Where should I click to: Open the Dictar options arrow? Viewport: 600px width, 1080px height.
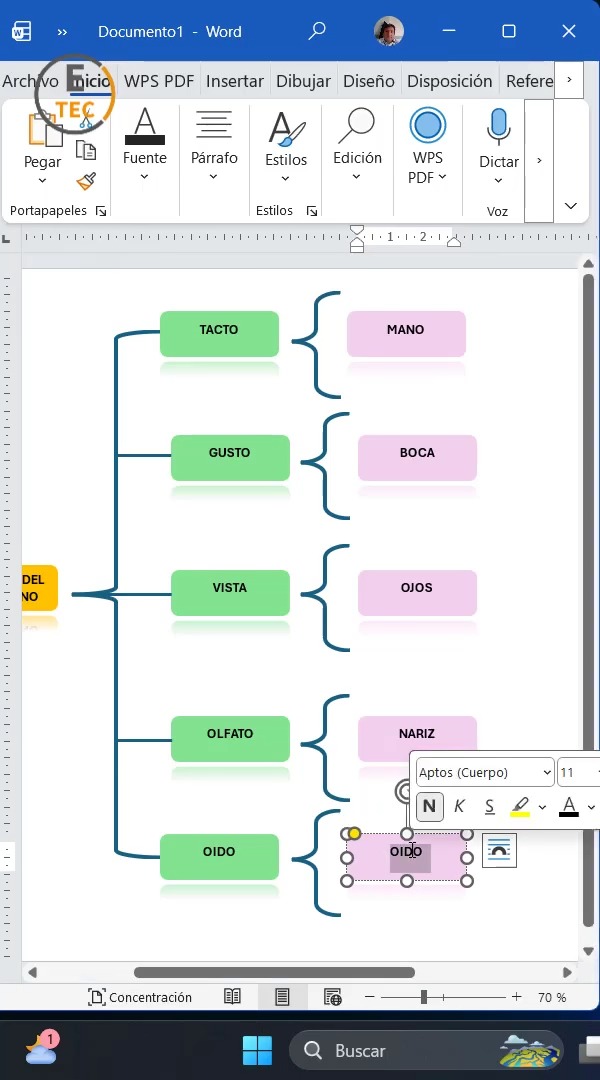coord(499,180)
